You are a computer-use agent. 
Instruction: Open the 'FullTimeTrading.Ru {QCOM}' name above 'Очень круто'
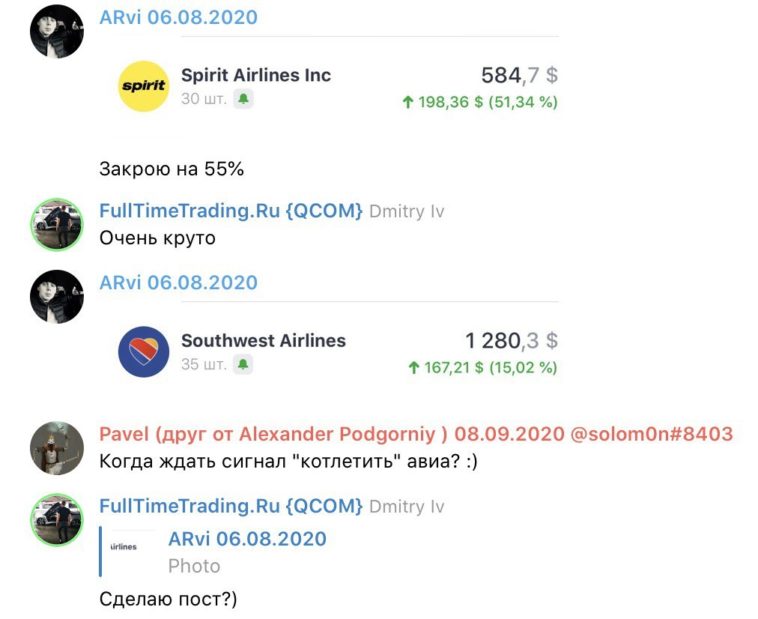231,211
